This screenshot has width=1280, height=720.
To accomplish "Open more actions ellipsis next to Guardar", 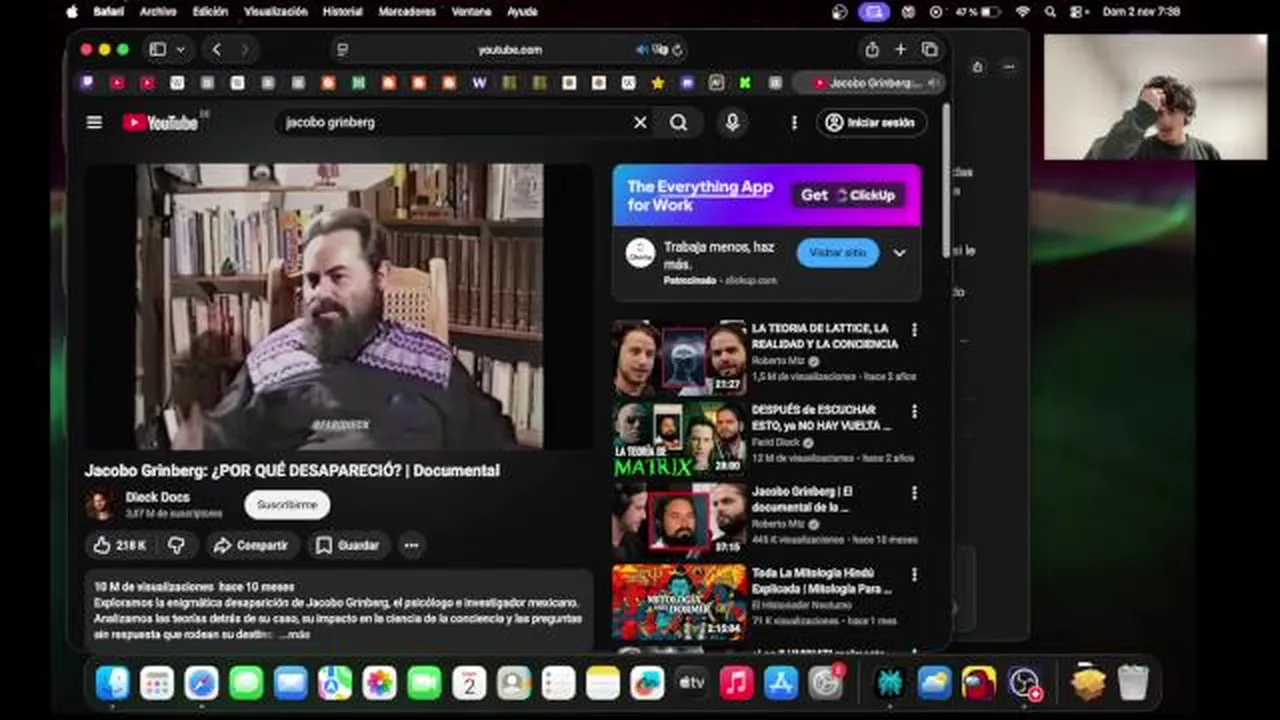I will tap(411, 545).
